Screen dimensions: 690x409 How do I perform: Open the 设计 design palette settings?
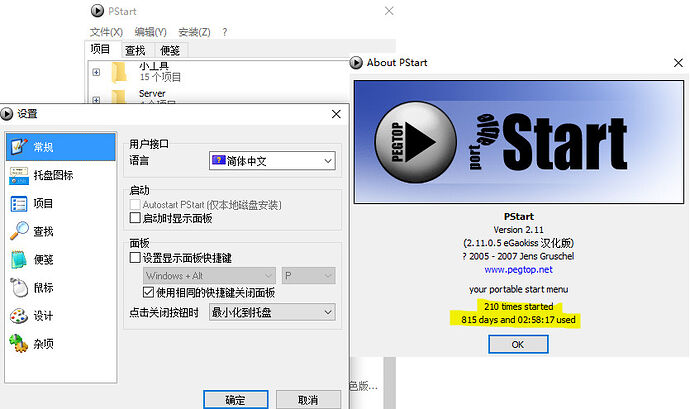18,316
